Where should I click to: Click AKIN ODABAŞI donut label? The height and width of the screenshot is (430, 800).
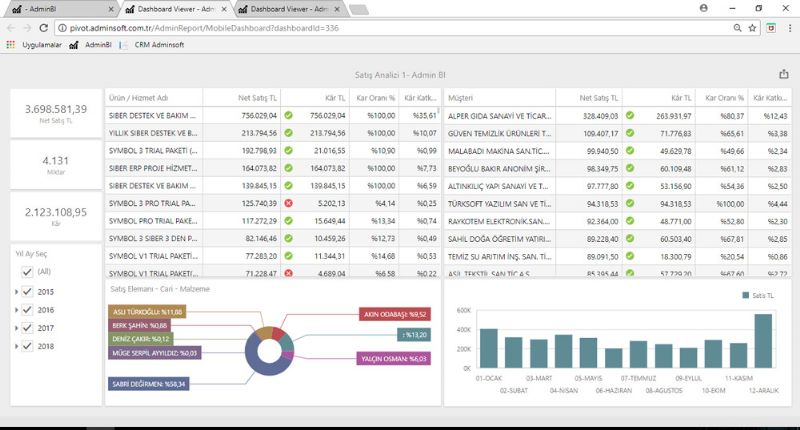[x=395, y=314]
